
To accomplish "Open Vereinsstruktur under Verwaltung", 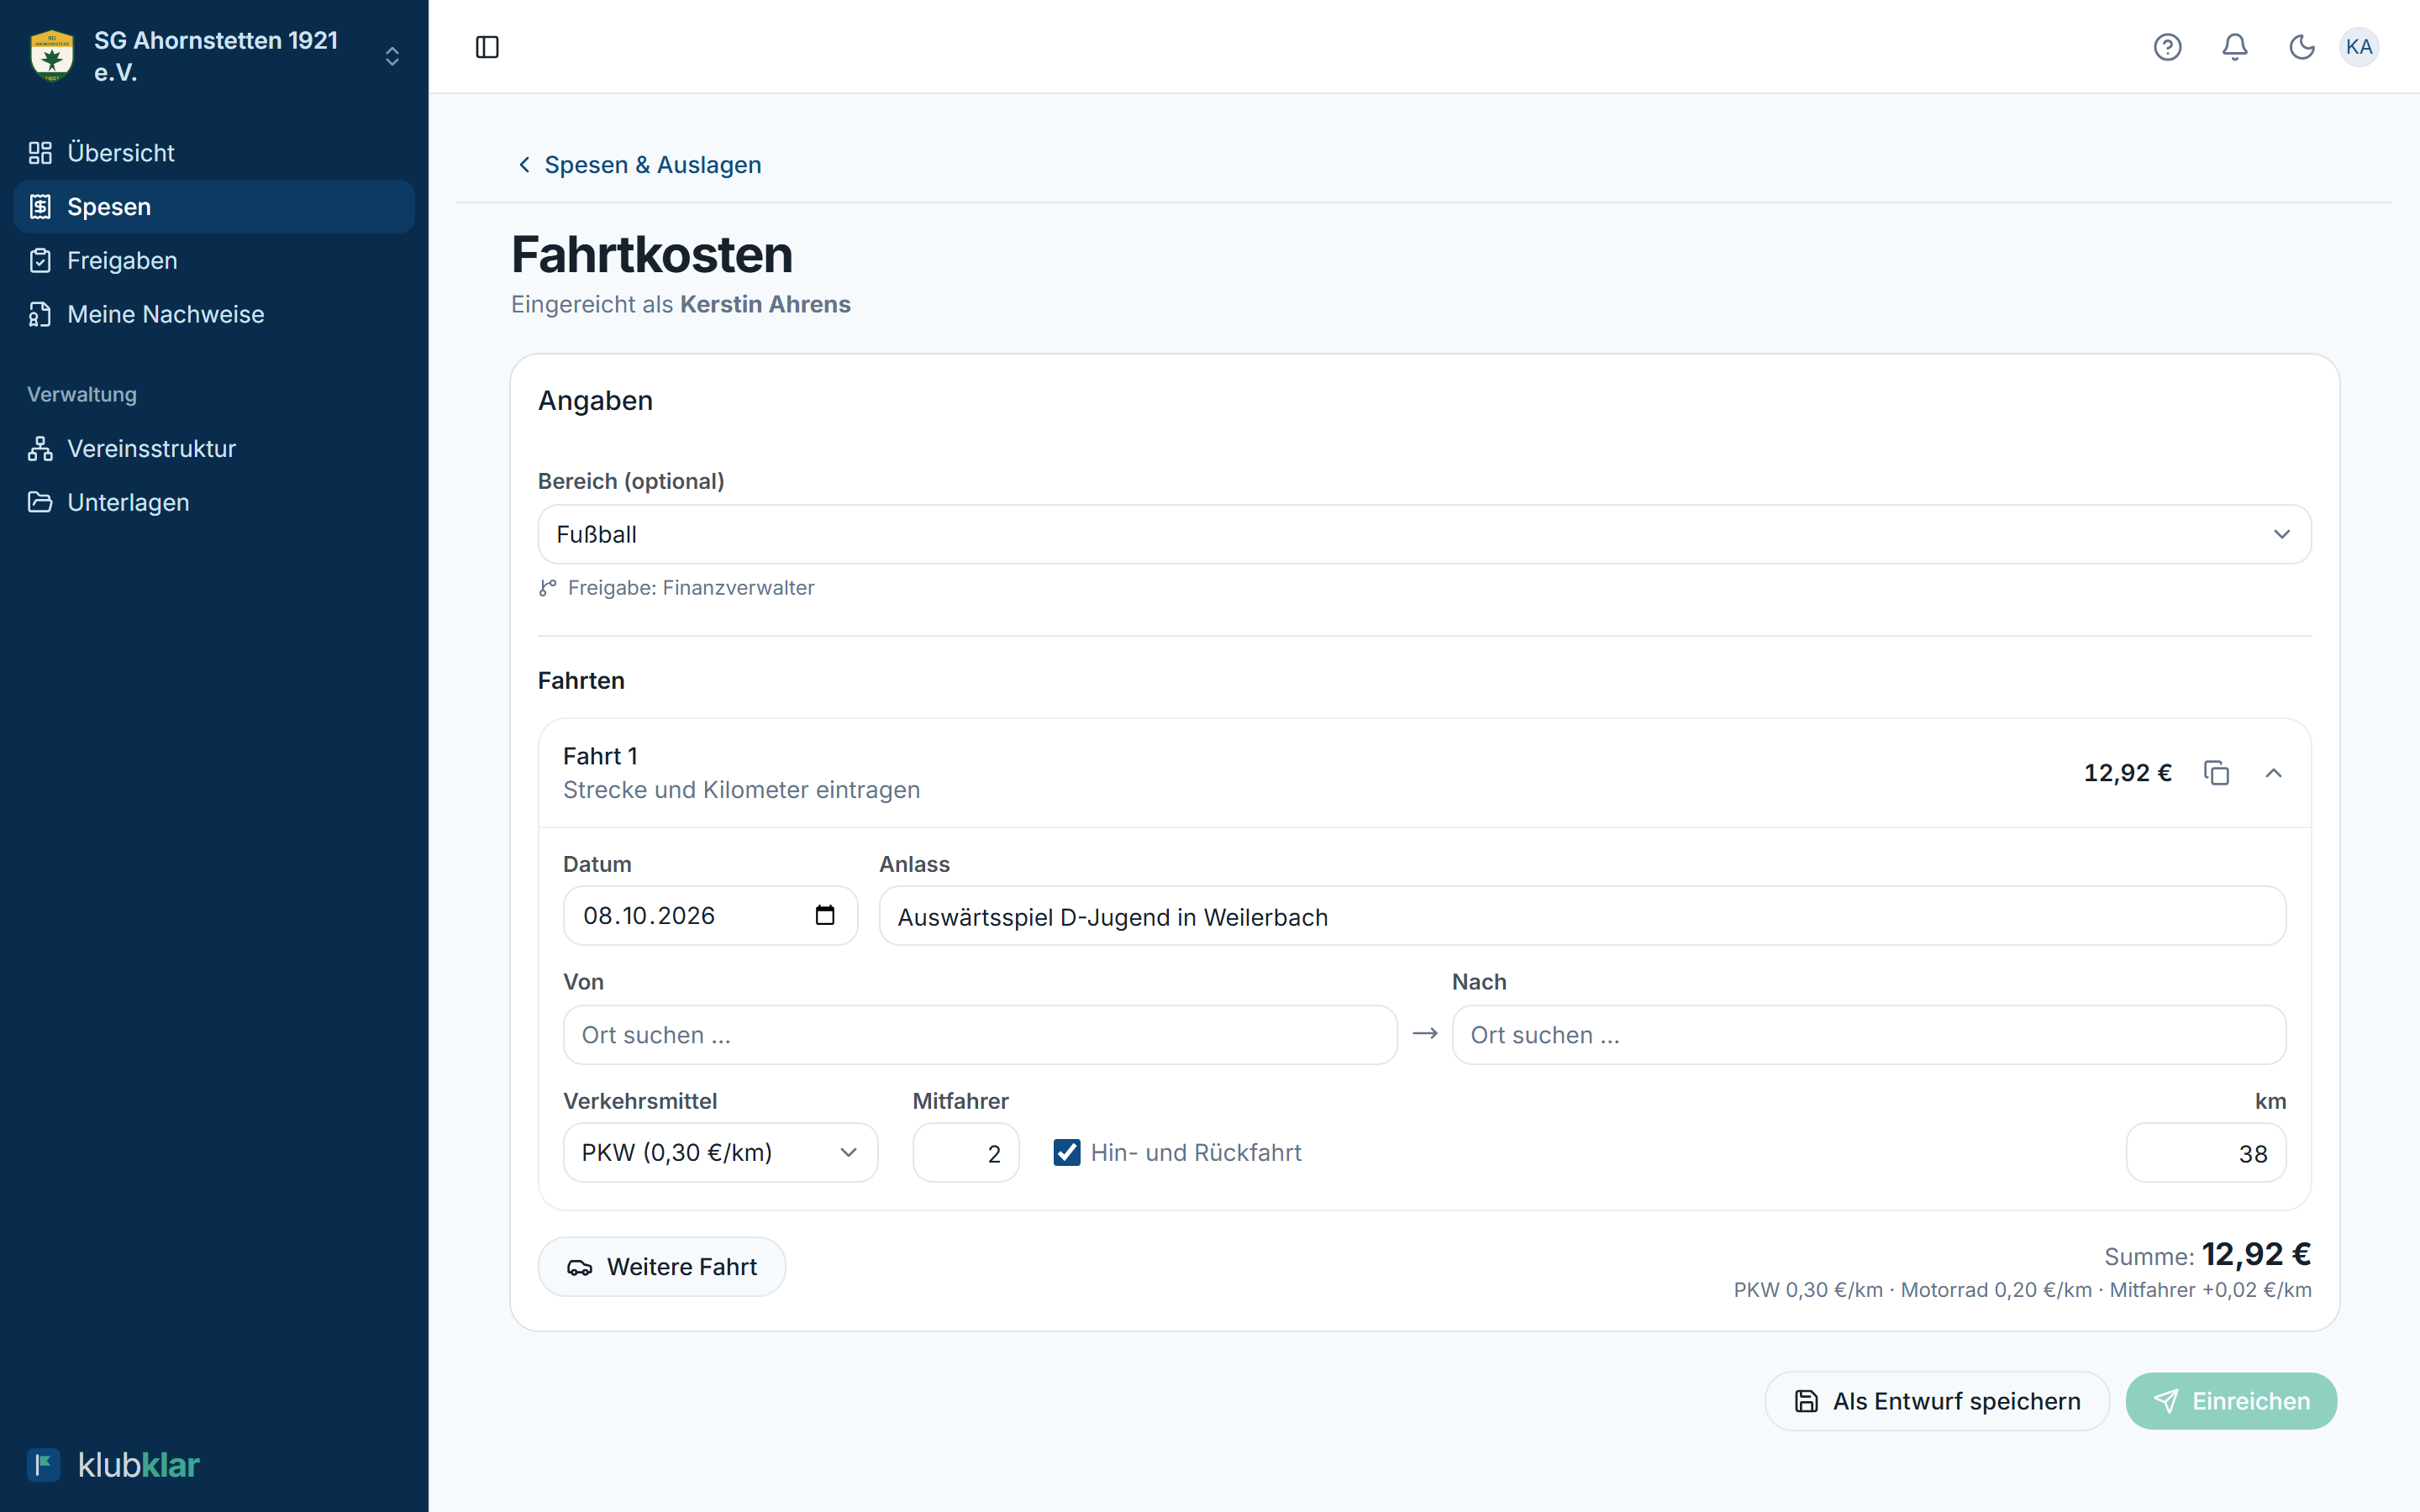I will [214, 449].
